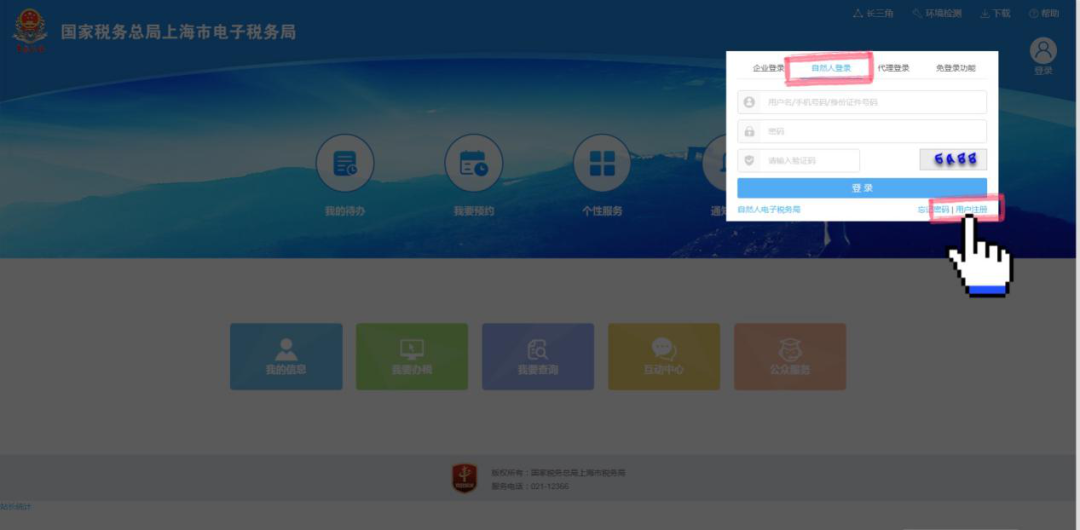This screenshot has width=1080, height=530.
Task: Open the 自然人电子税务局 link
Action: 769,210
